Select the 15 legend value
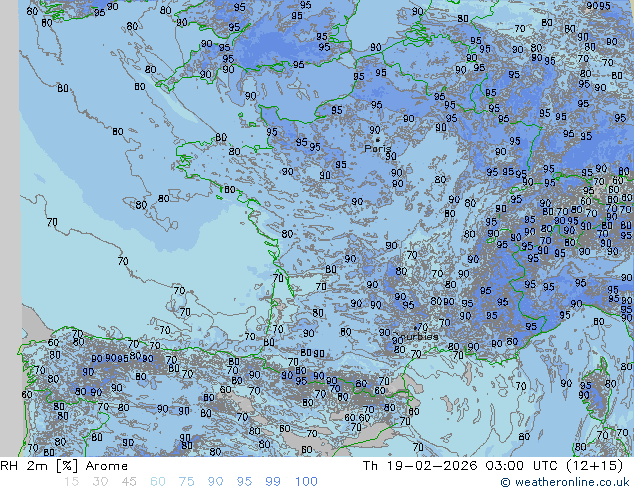This screenshot has height=490, width=634. [x=71, y=482]
